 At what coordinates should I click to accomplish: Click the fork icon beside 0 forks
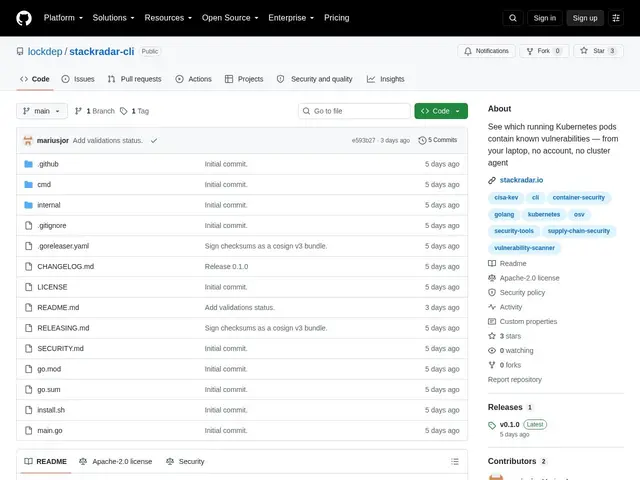click(492, 365)
